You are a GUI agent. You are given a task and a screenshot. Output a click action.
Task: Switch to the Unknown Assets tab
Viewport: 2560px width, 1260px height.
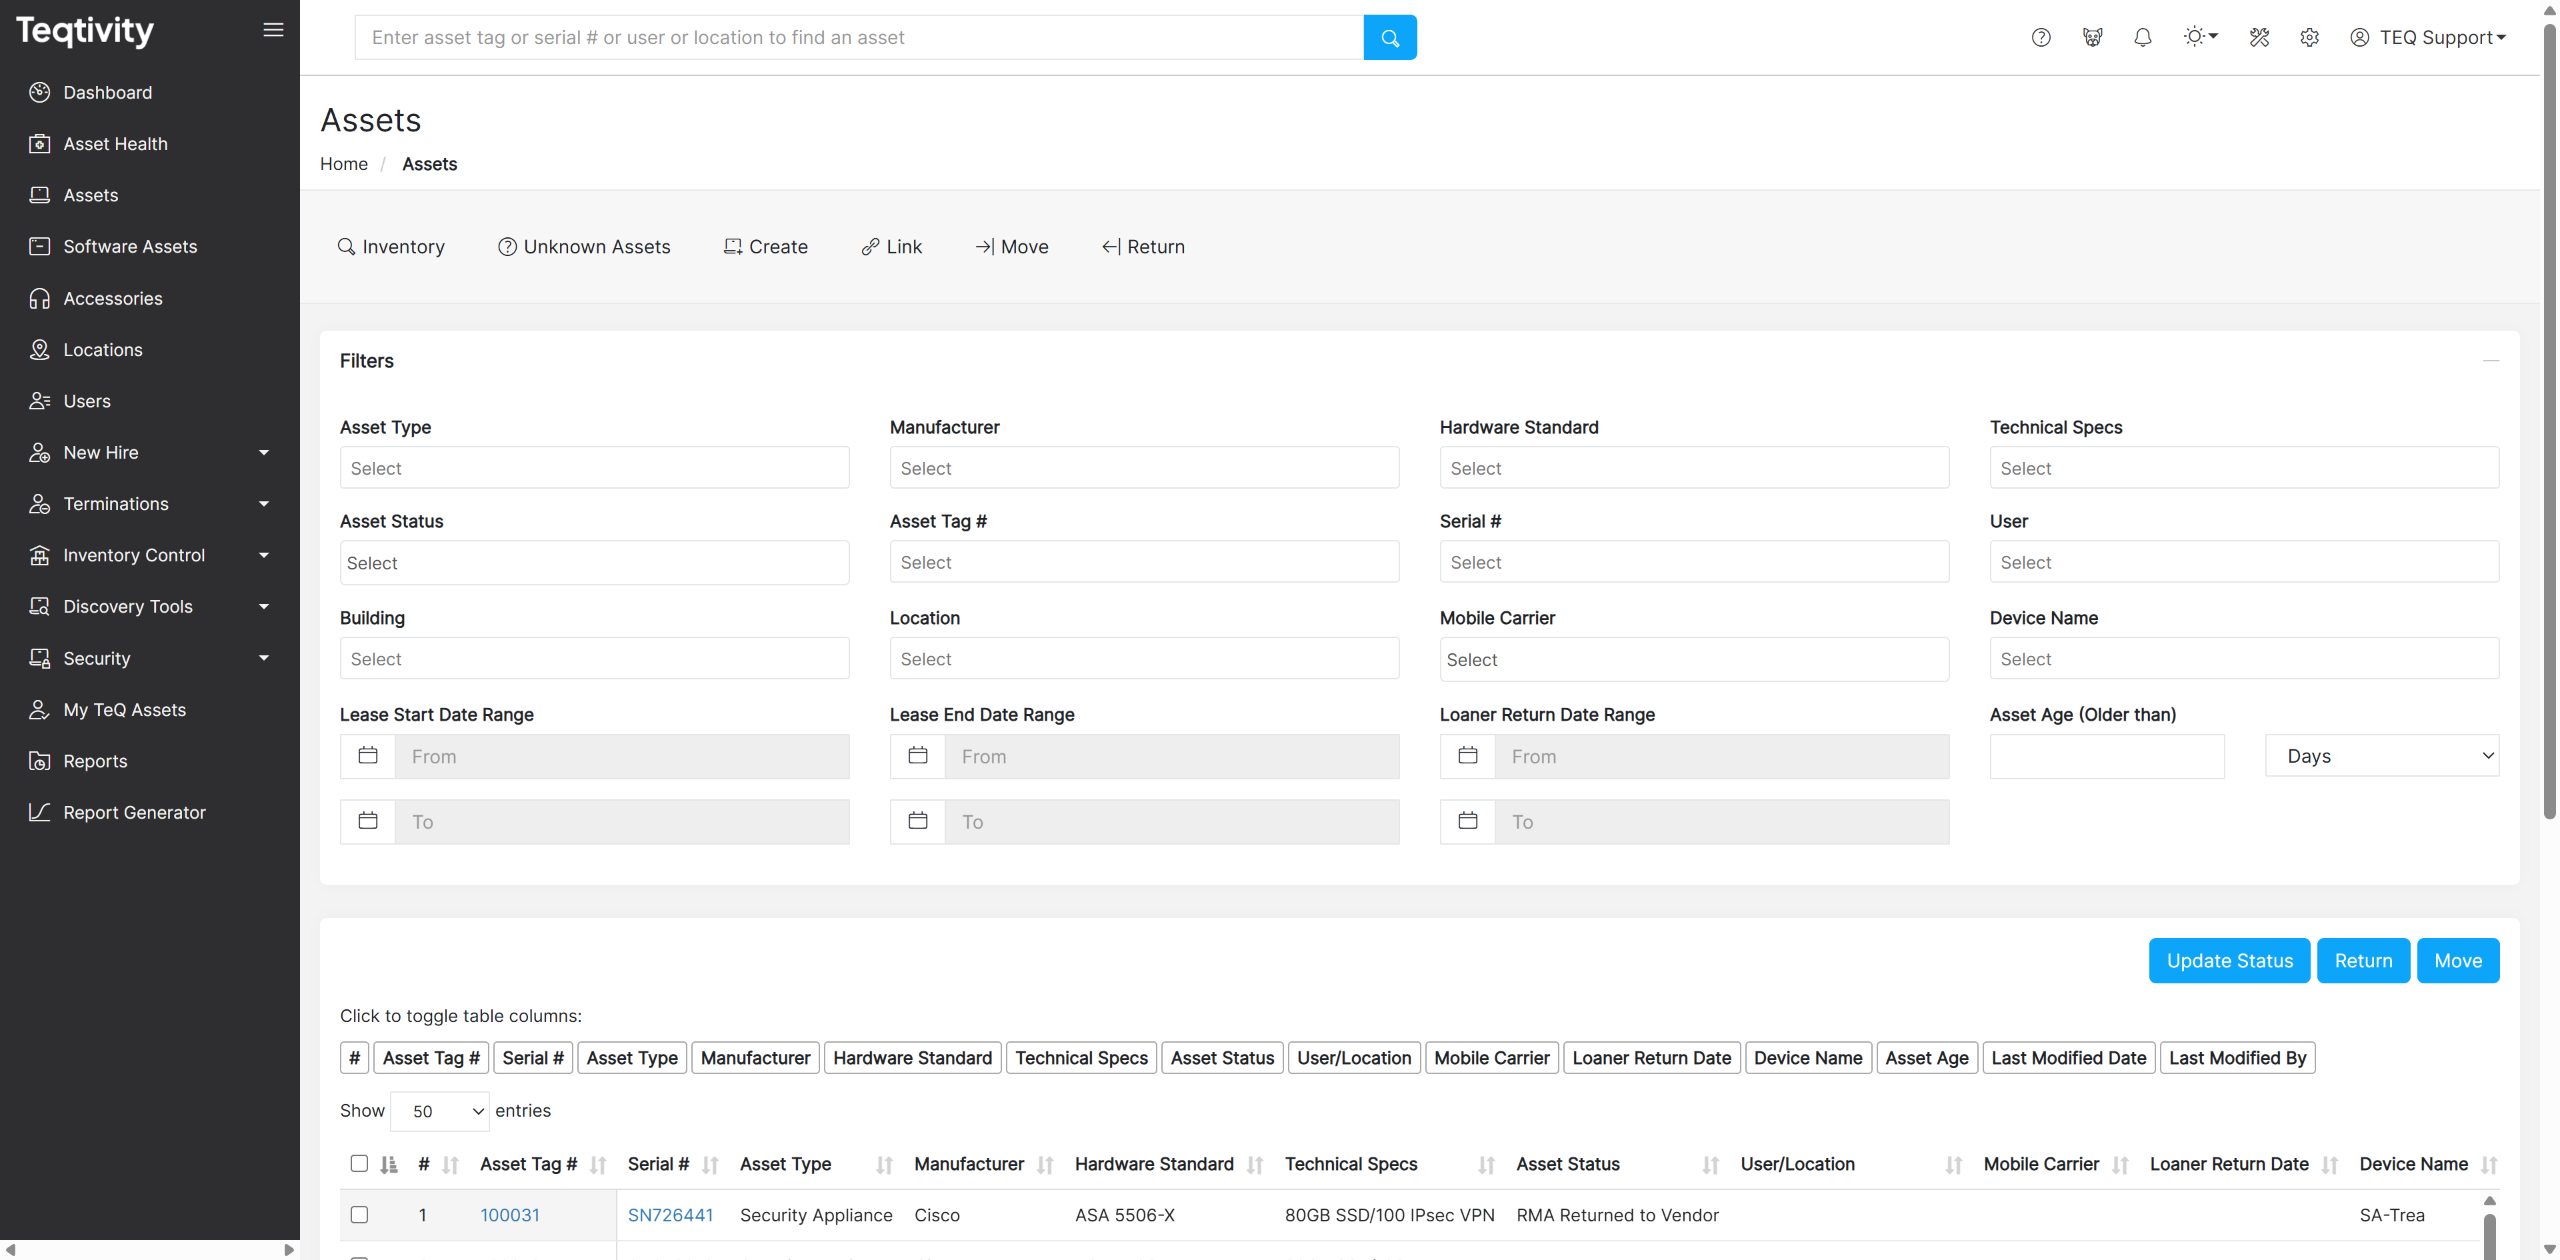point(584,247)
